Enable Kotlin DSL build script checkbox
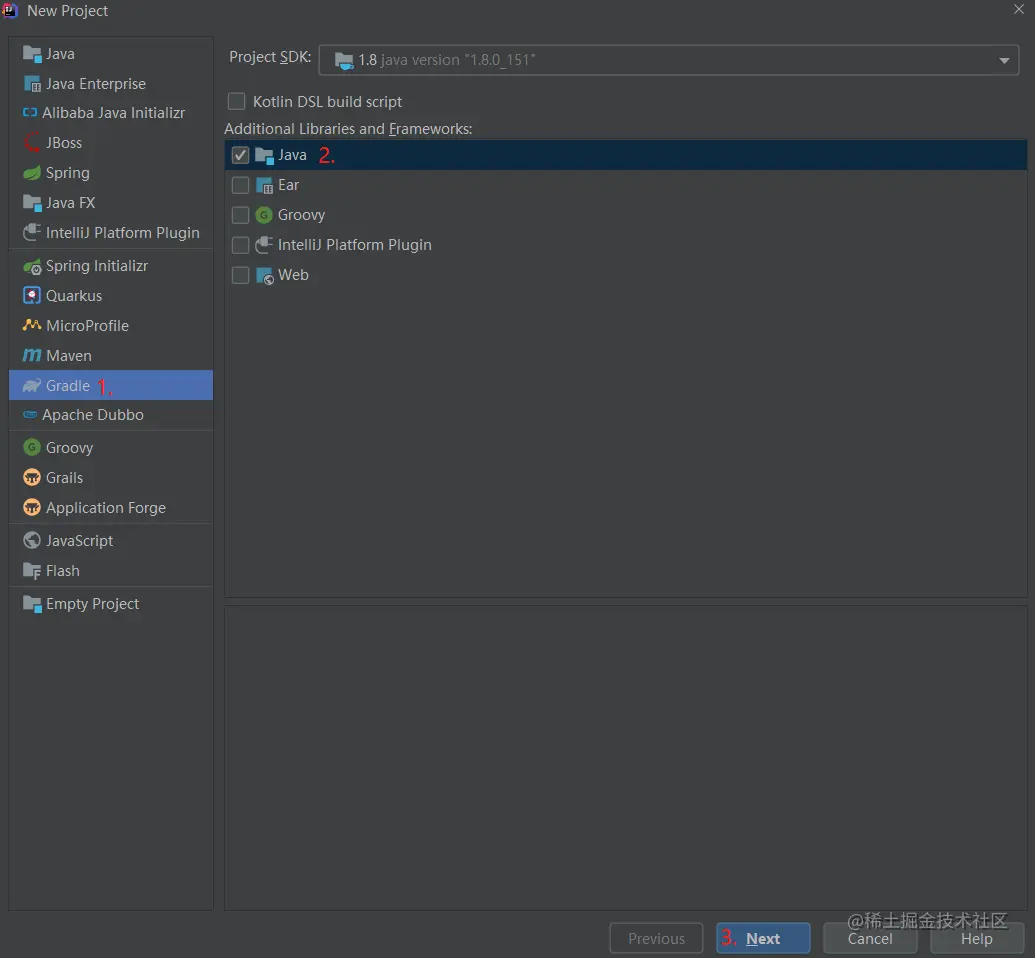The height and width of the screenshot is (958, 1035). (x=236, y=102)
